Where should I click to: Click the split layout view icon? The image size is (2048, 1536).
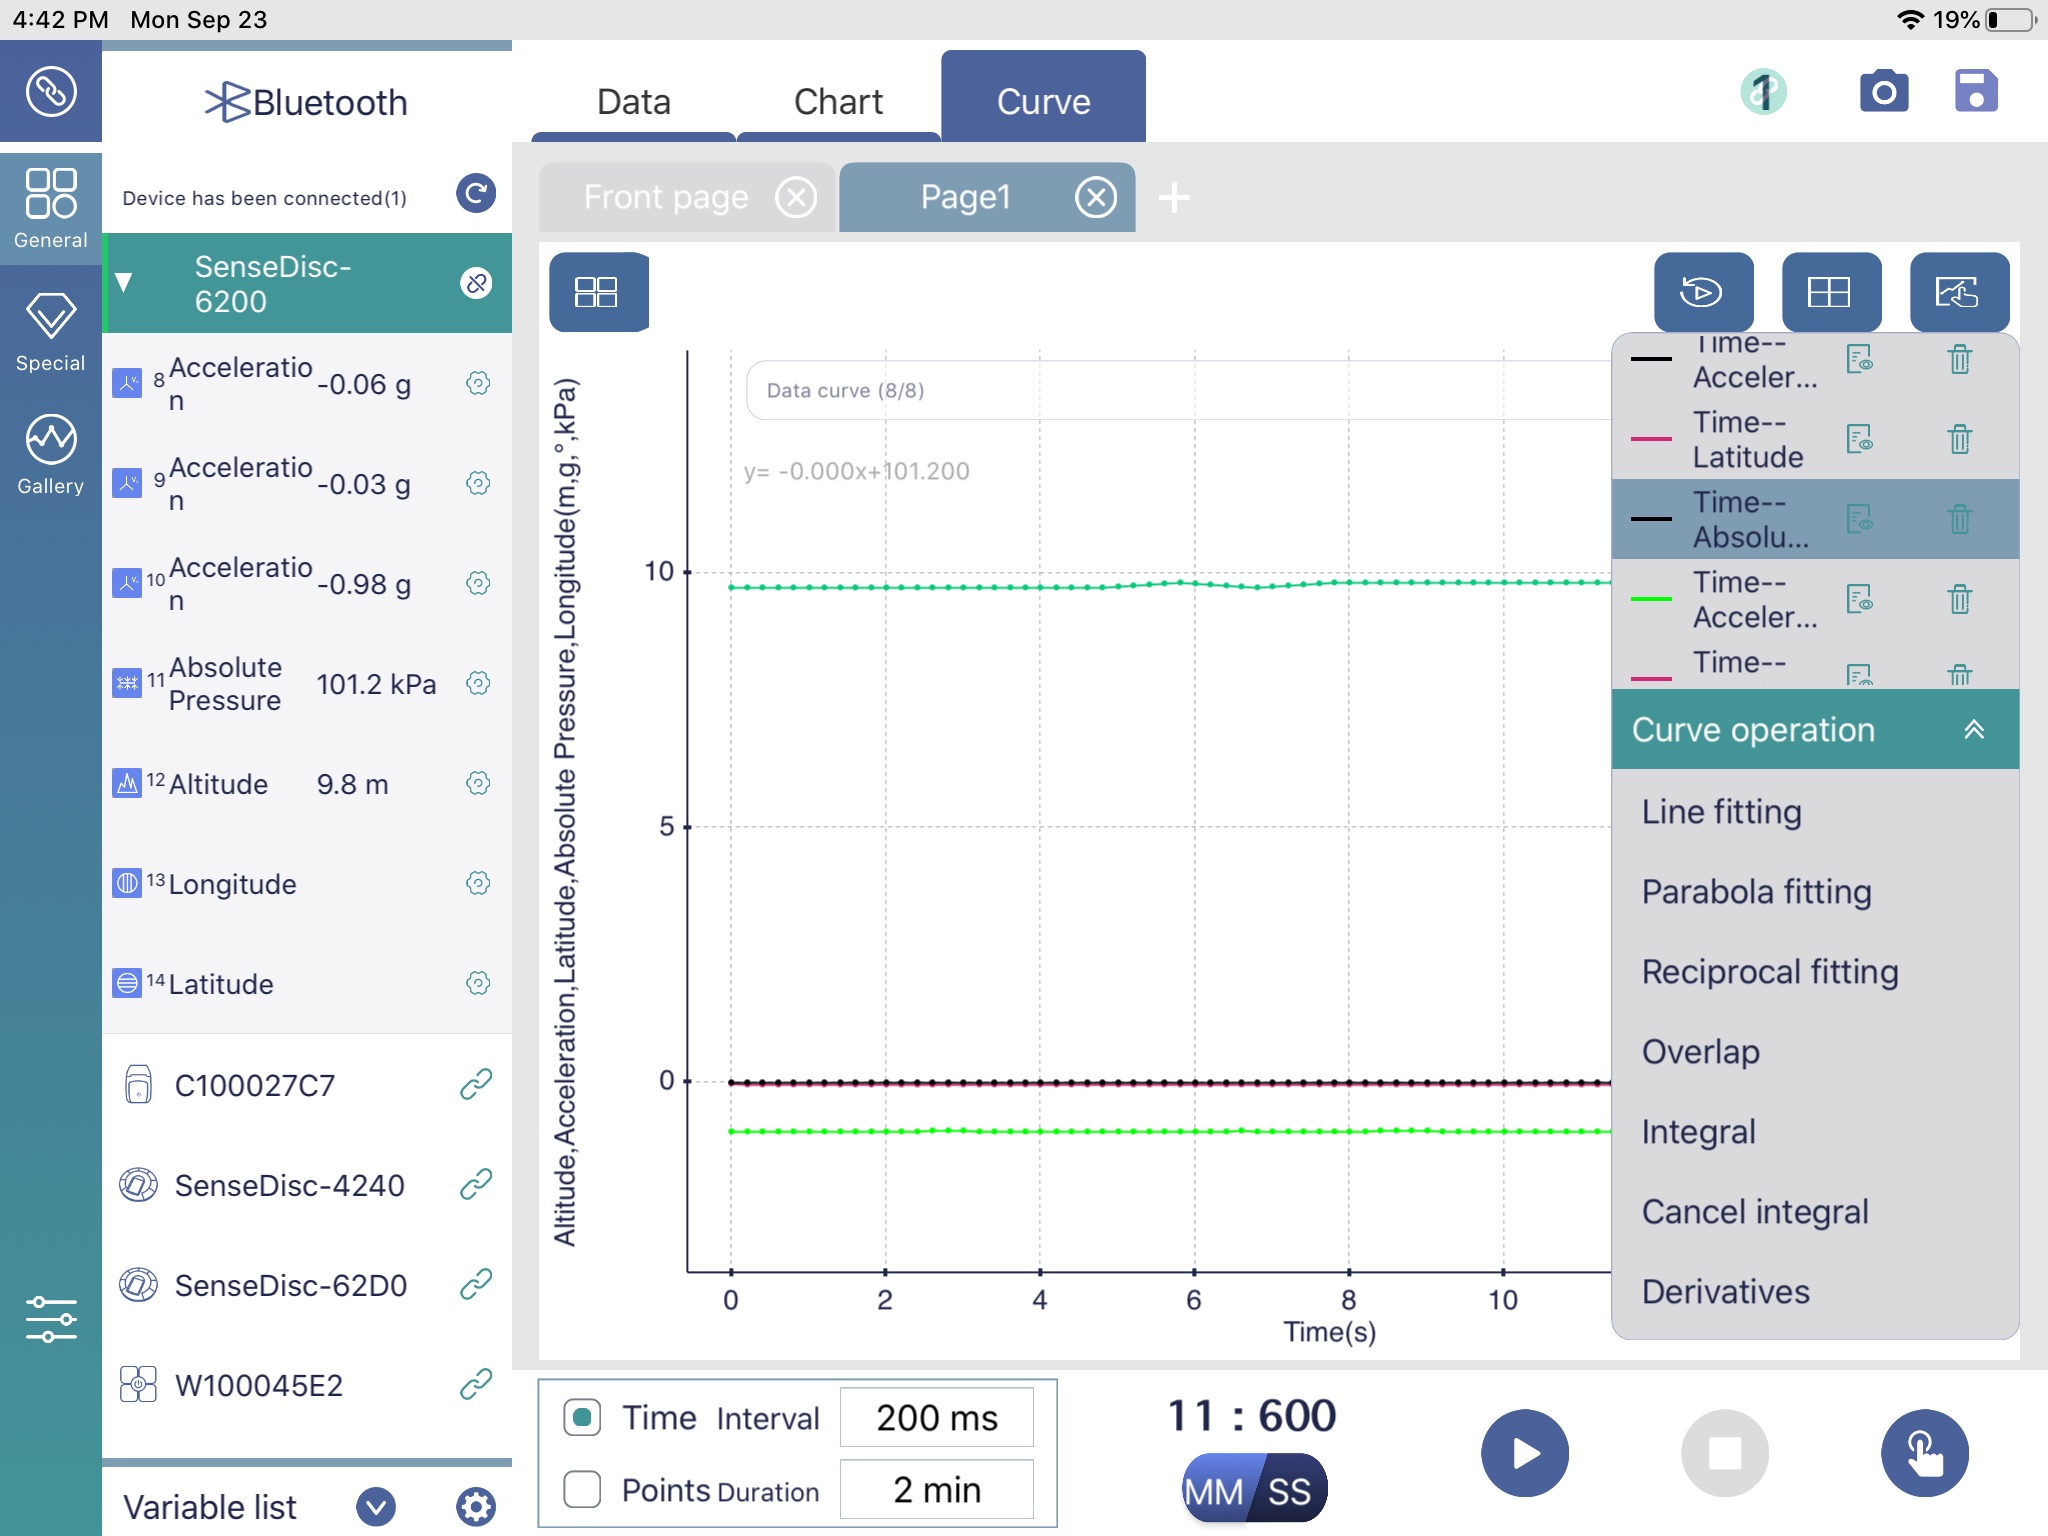click(597, 290)
